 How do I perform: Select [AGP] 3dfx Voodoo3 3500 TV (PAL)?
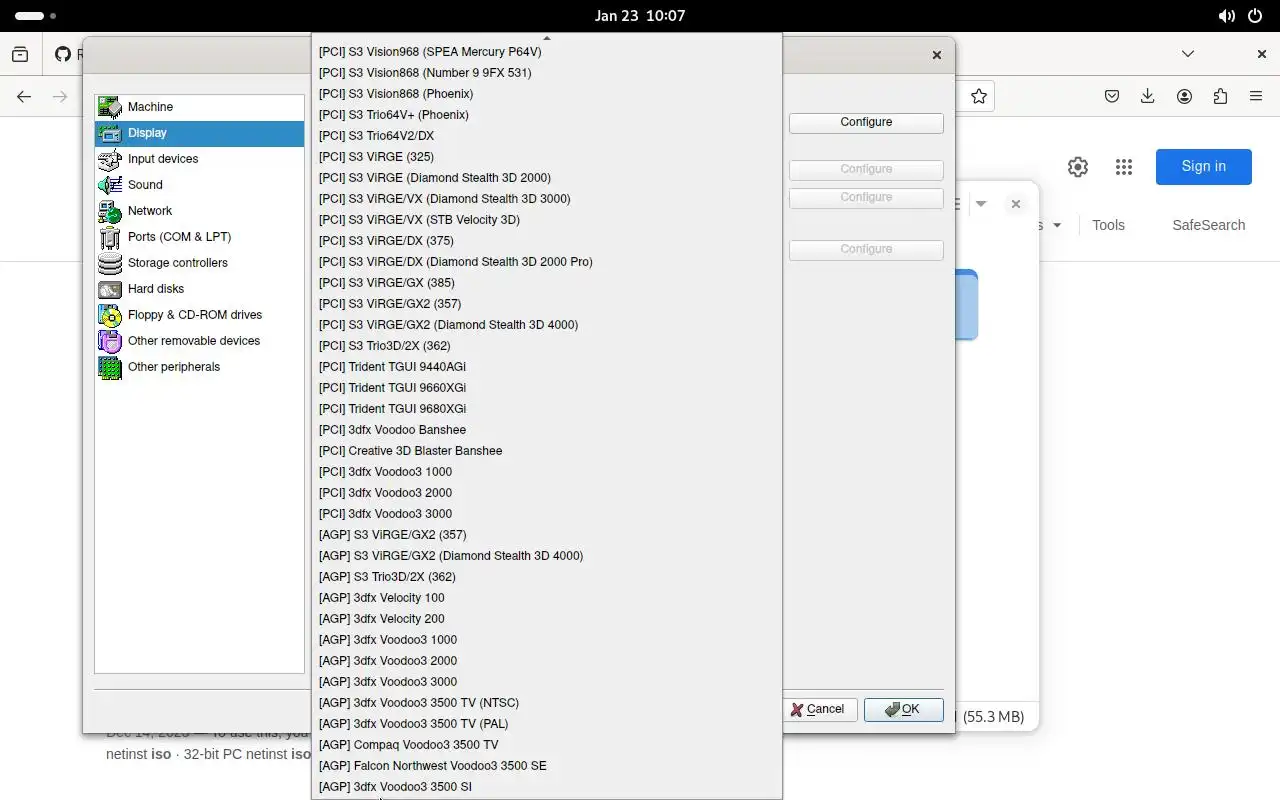coord(547,724)
